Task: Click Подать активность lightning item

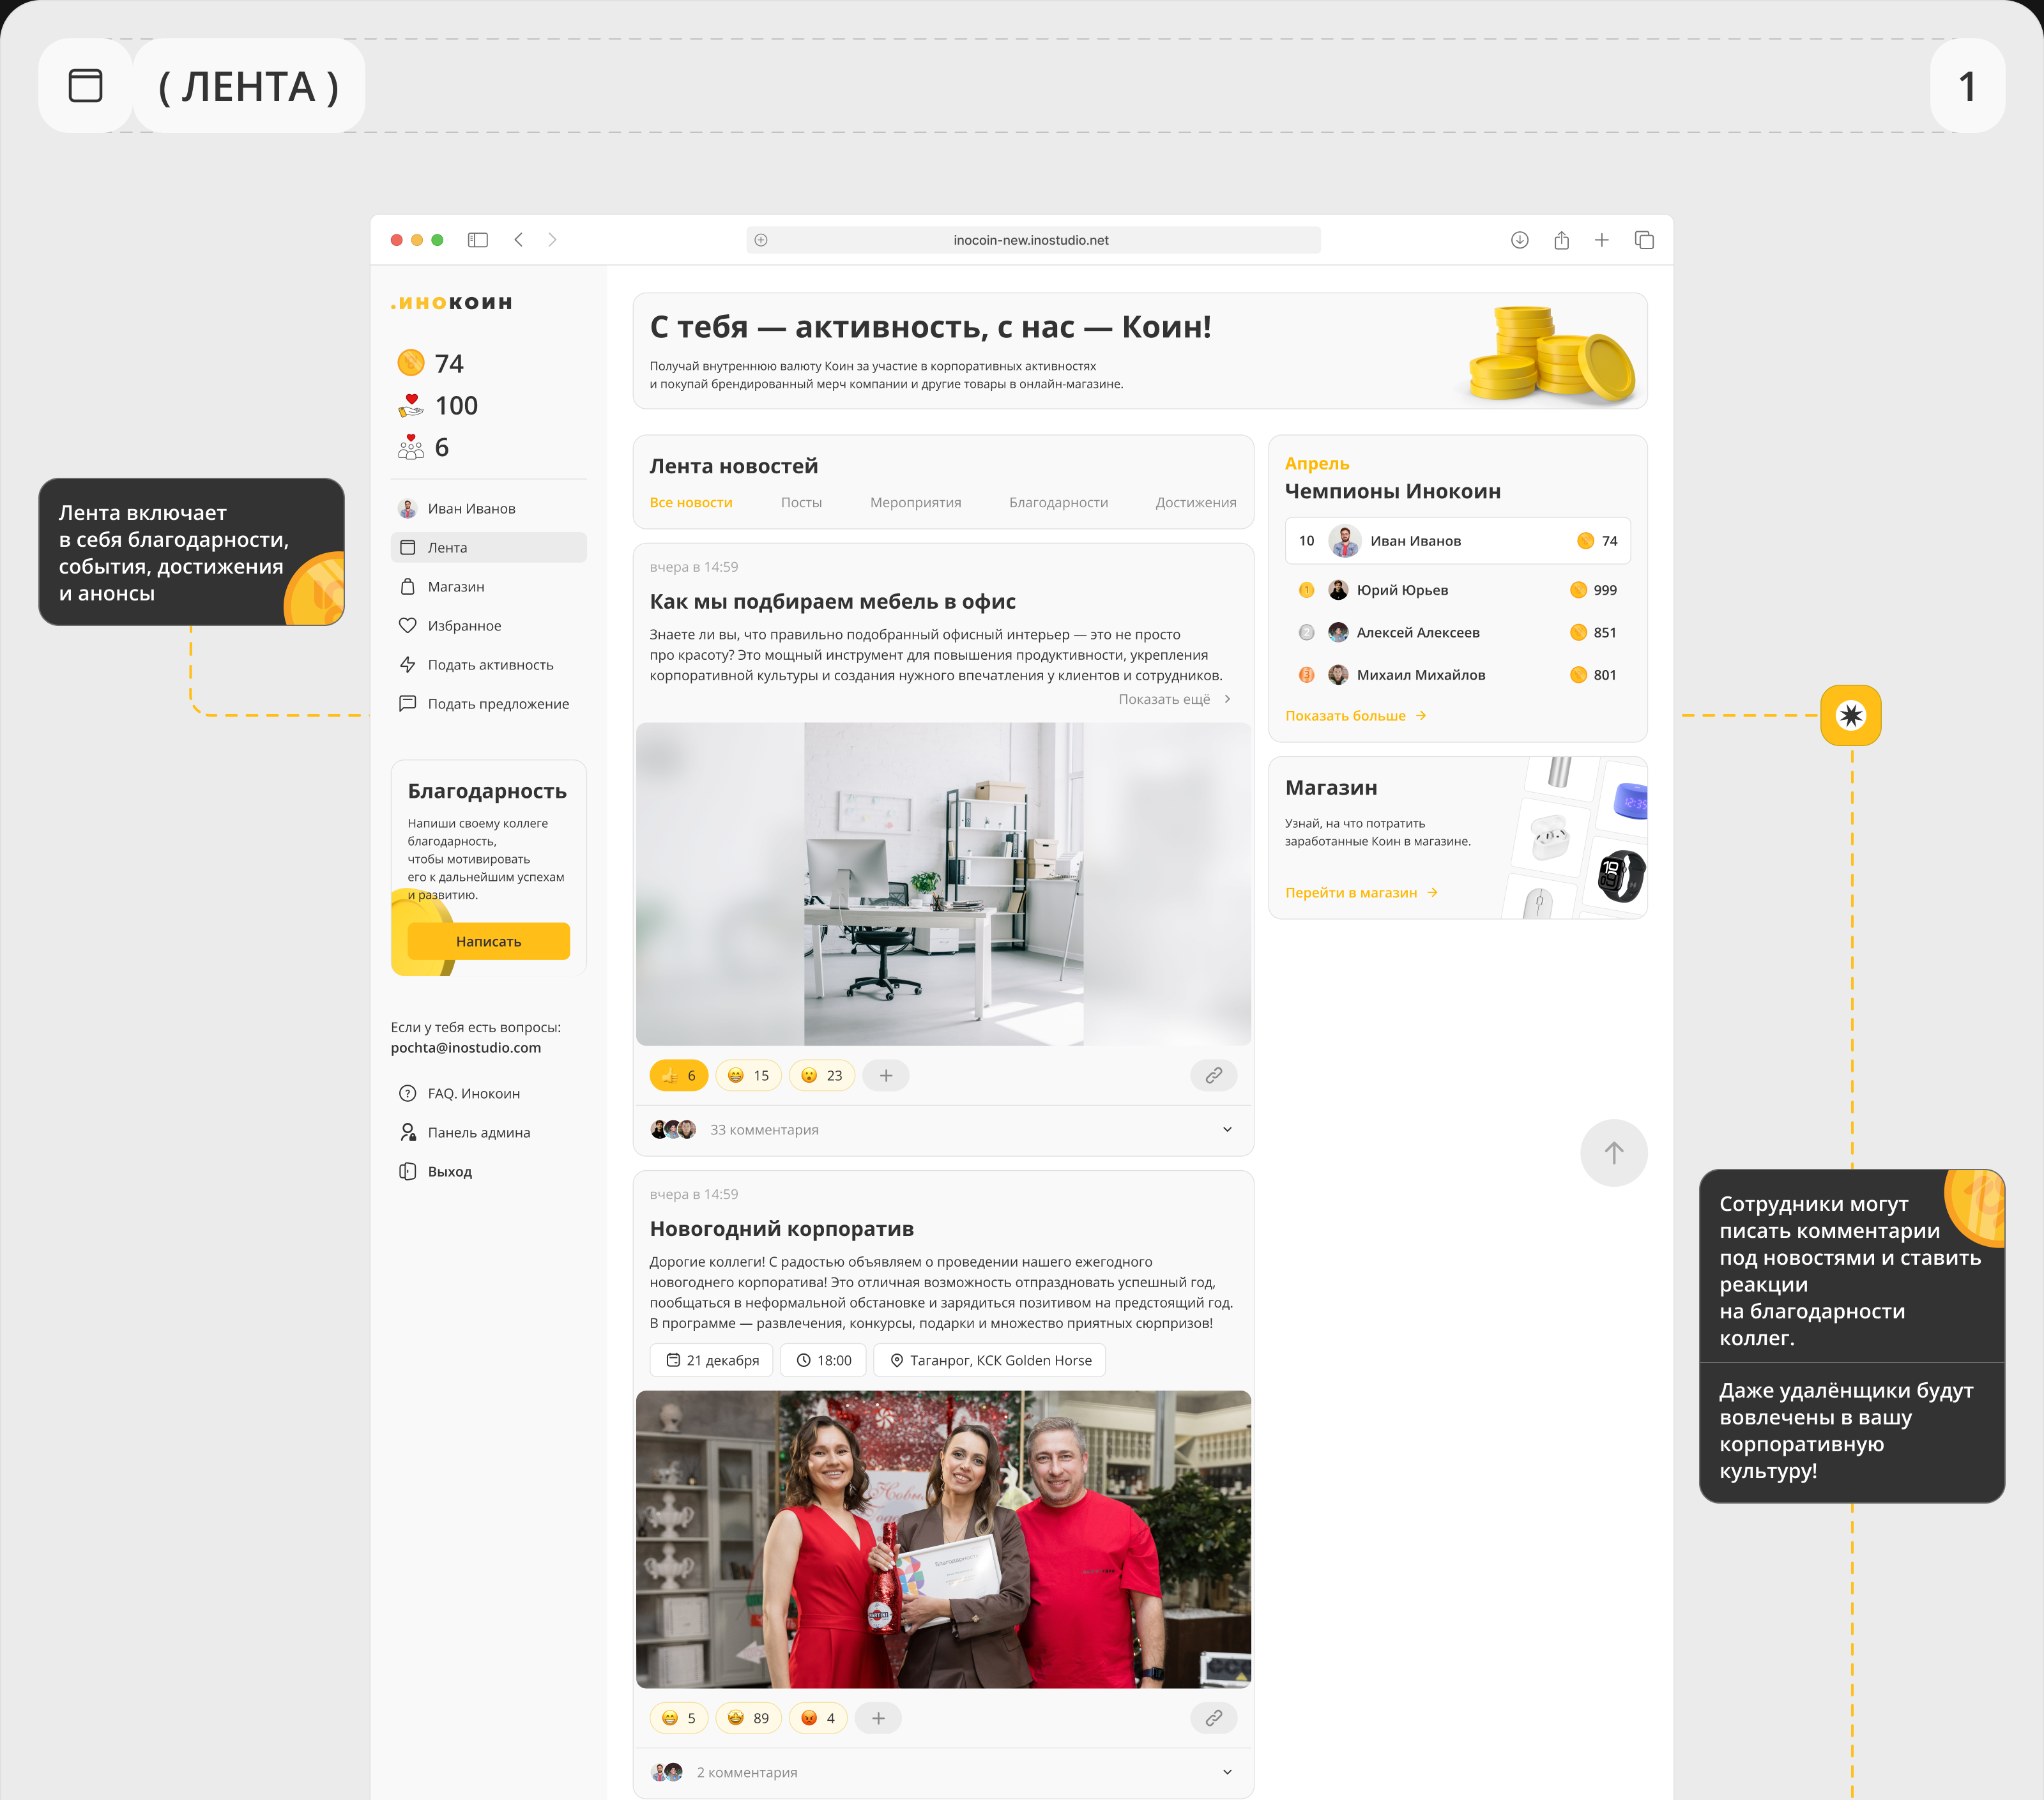Action: pyautogui.click(x=490, y=665)
